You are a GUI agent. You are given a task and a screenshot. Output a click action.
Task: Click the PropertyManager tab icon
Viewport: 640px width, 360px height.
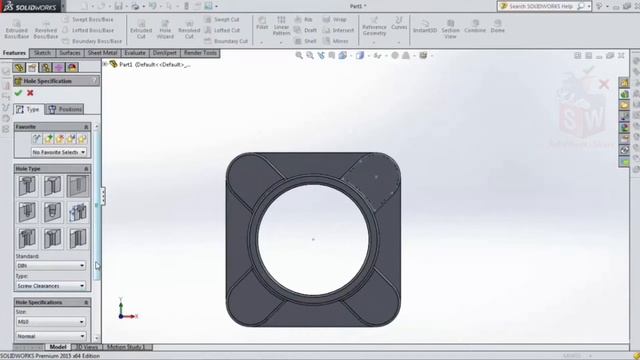(32, 67)
